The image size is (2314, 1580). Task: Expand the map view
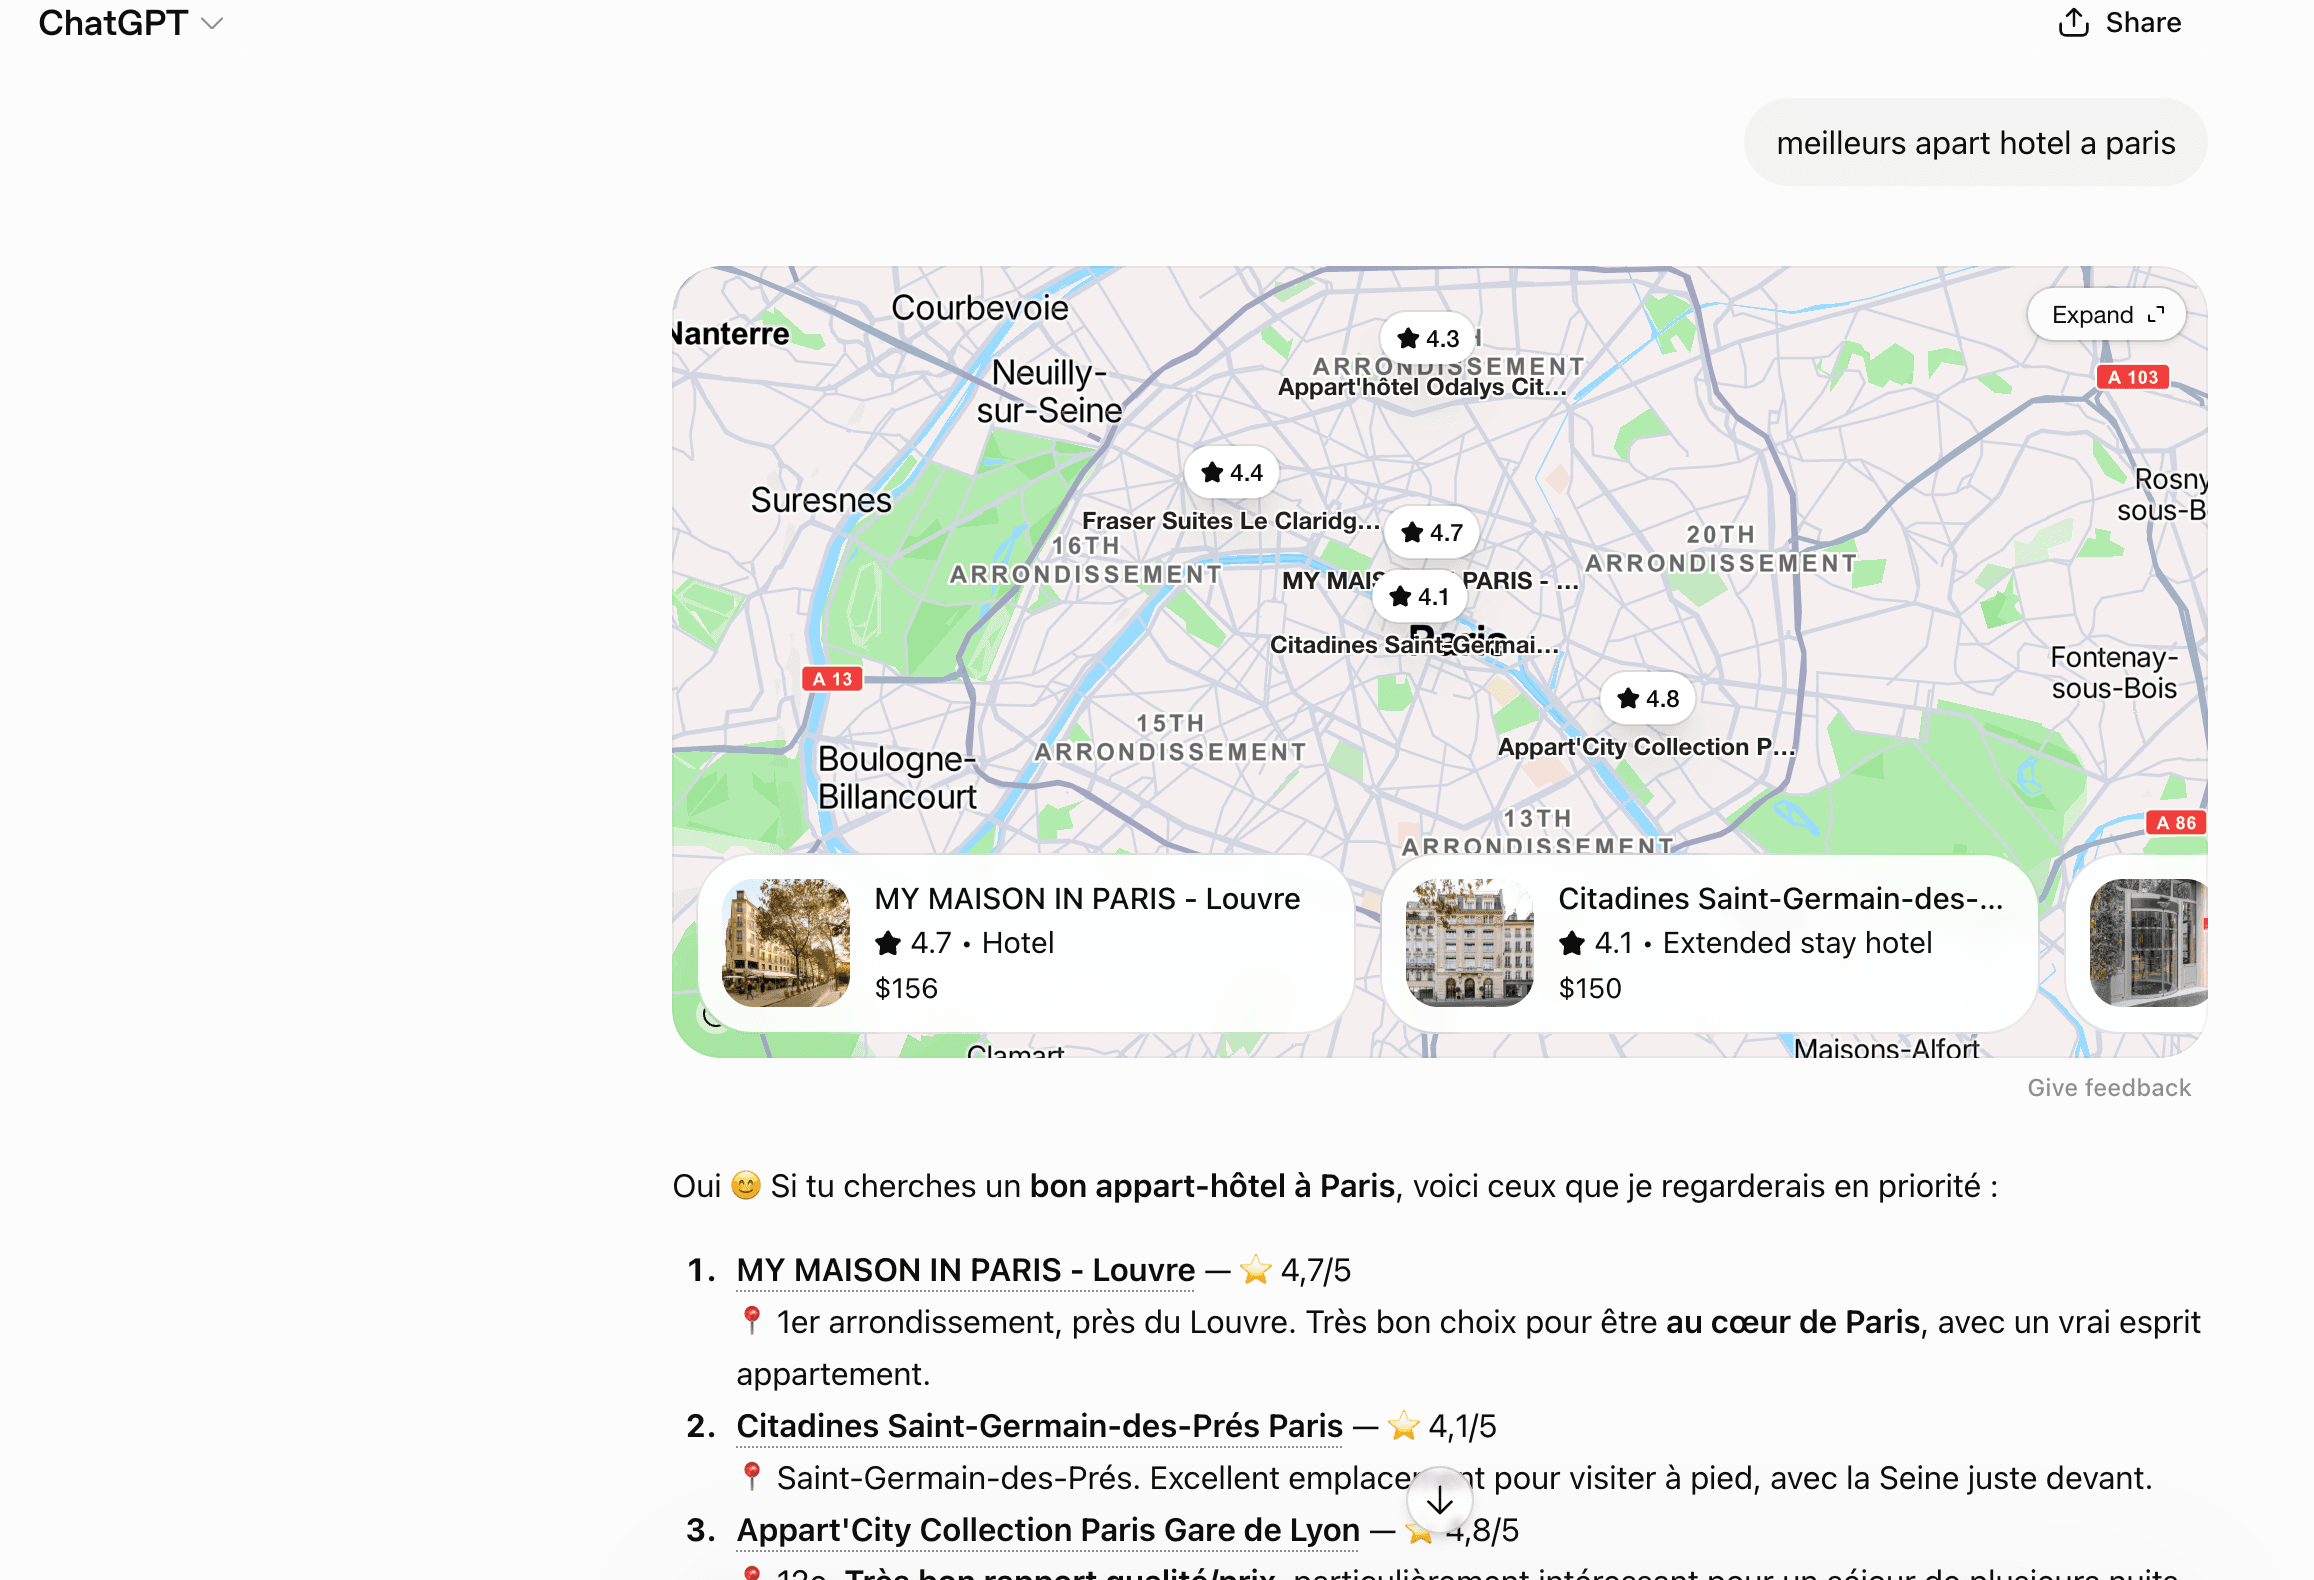[x=2106, y=315]
